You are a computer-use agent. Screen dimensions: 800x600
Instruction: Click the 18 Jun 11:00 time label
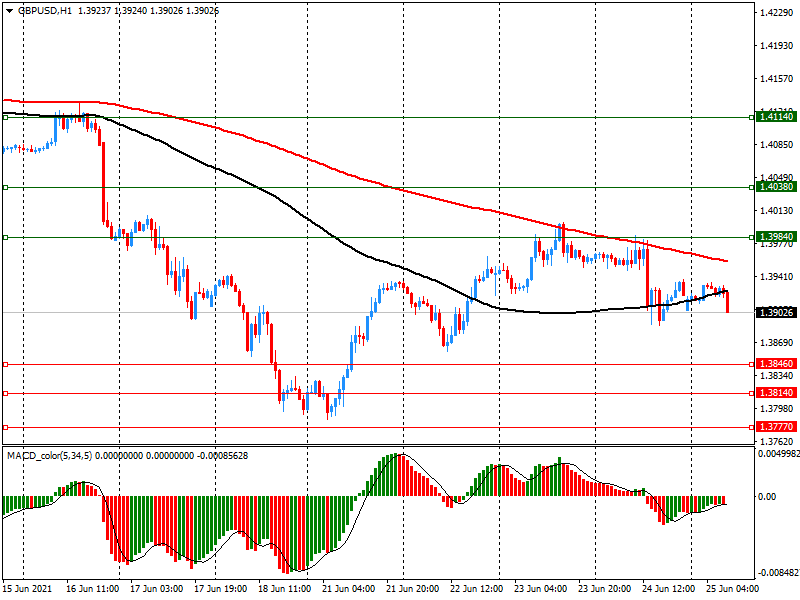point(285,589)
